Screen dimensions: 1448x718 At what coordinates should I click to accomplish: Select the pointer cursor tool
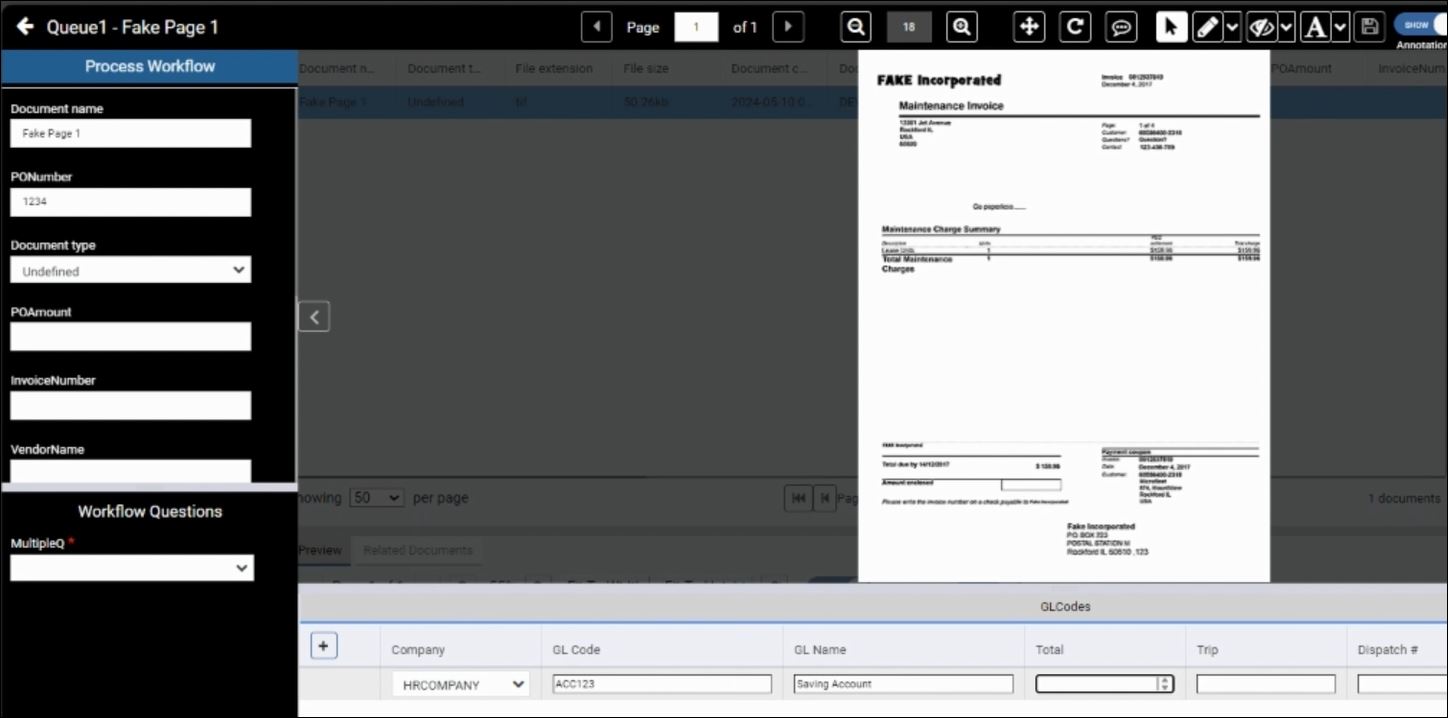pyautogui.click(x=1172, y=27)
